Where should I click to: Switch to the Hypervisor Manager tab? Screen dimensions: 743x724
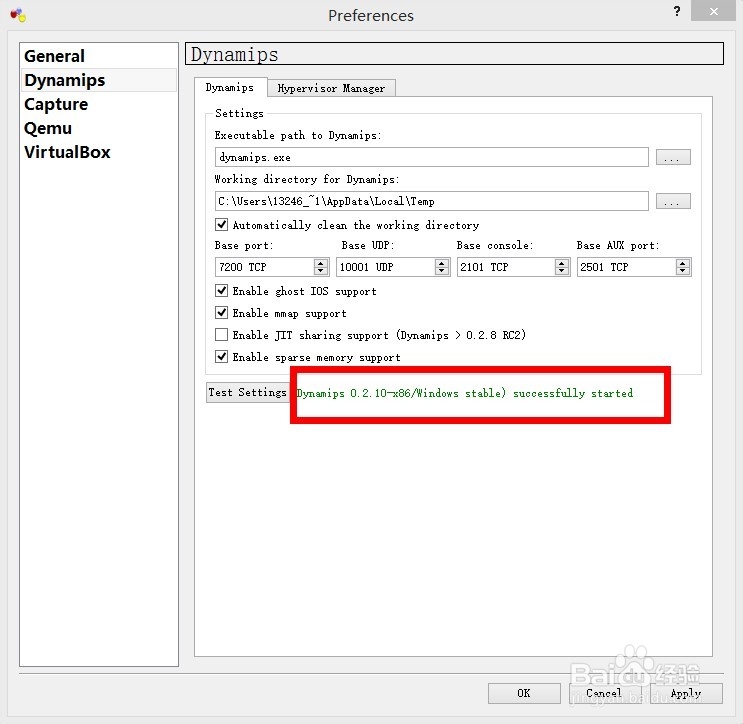point(331,88)
